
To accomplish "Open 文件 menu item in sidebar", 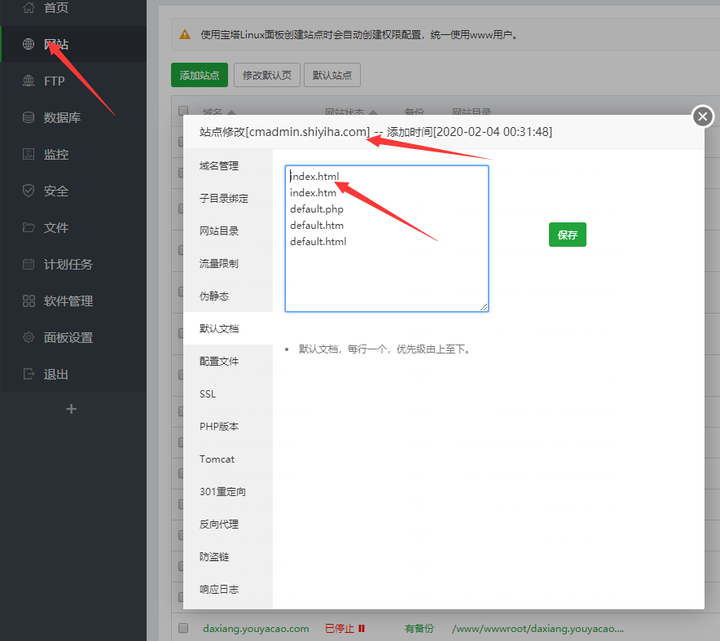I will [73, 227].
